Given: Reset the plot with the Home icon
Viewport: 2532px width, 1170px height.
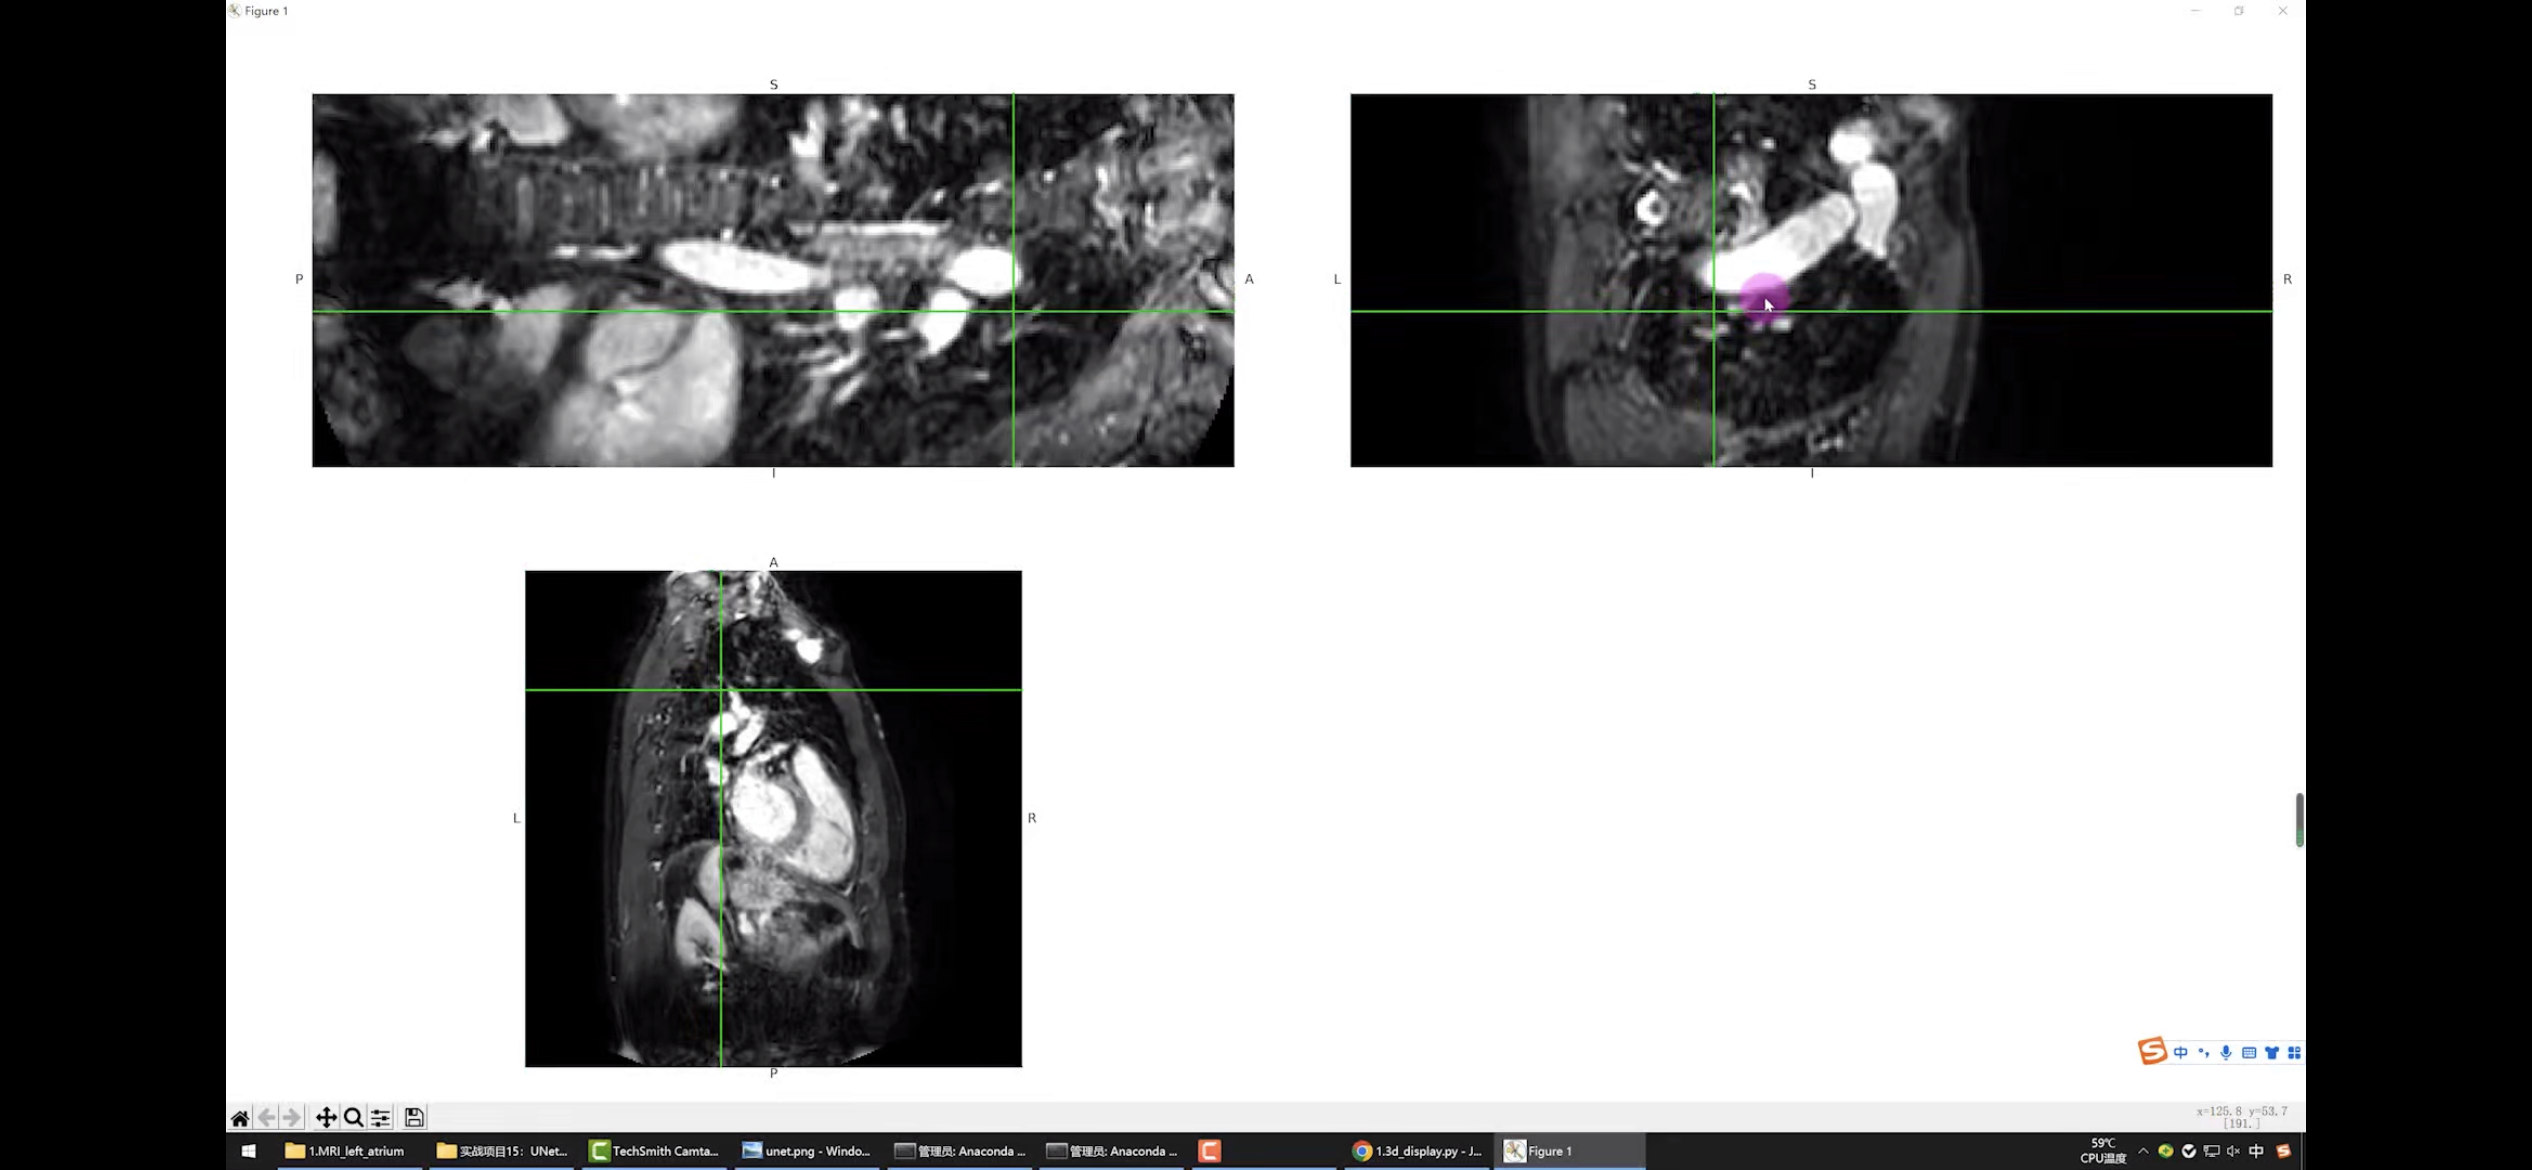Looking at the screenshot, I should coord(240,1118).
